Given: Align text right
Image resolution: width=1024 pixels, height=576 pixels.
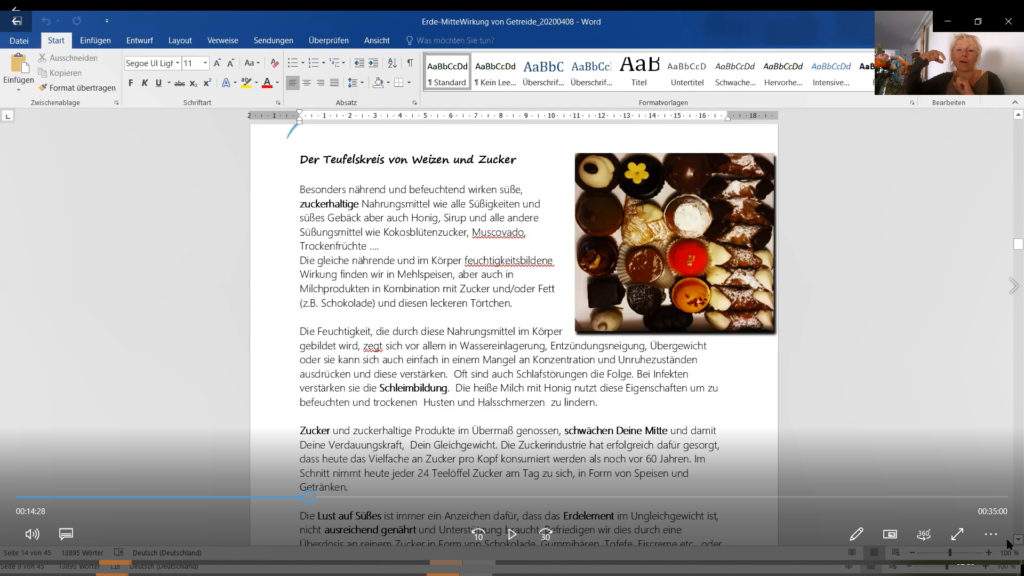Looking at the screenshot, I should tap(320, 83).
